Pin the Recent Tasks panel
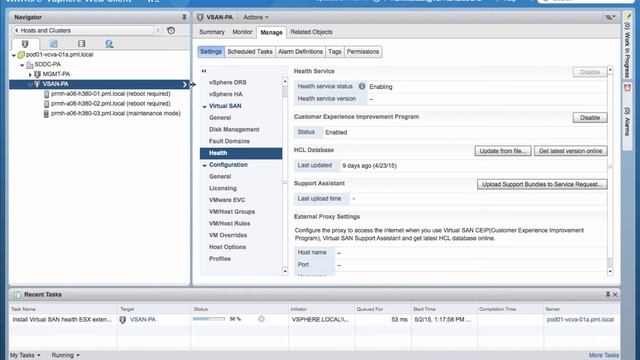 click(x=608, y=294)
